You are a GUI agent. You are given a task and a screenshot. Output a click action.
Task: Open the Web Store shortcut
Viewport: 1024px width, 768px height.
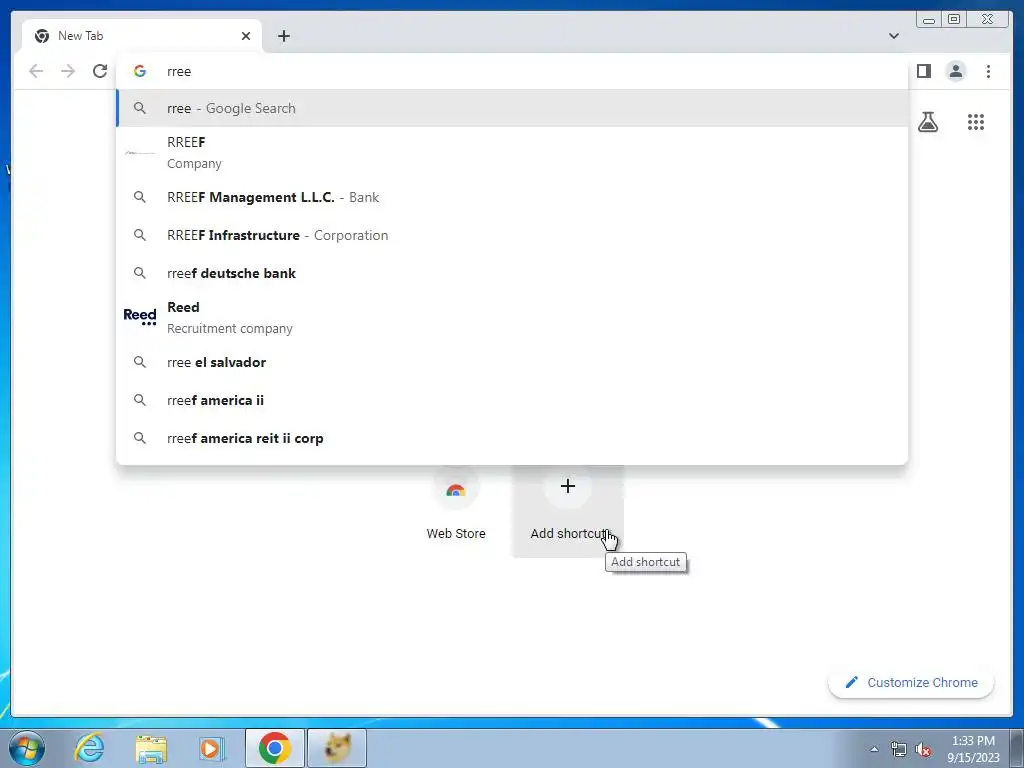tap(456, 509)
